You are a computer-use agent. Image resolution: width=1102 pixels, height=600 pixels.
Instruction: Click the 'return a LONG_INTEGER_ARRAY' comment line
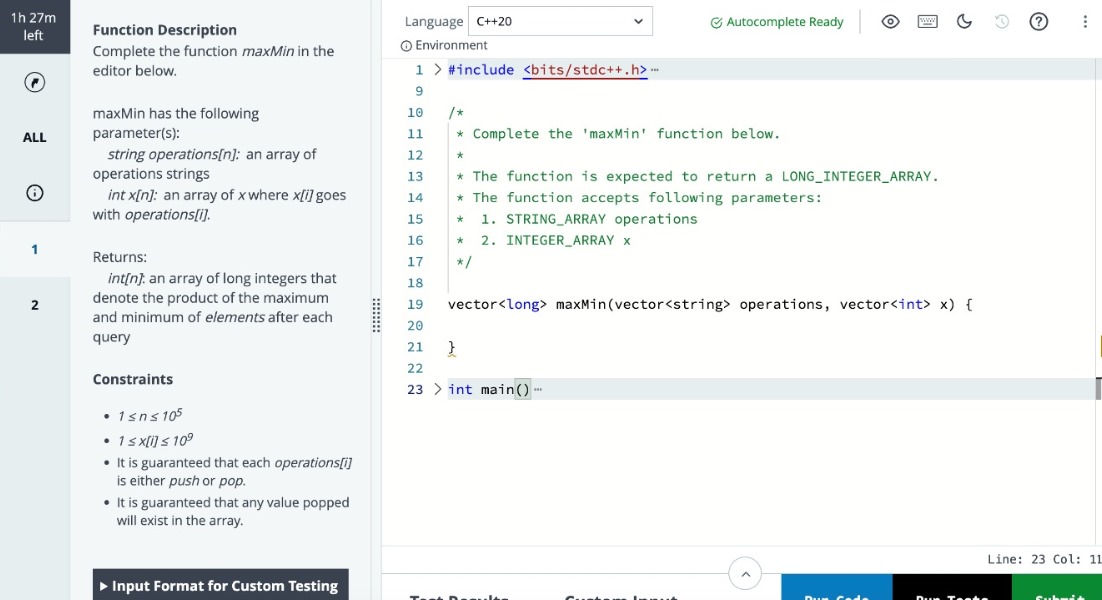tap(697, 176)
